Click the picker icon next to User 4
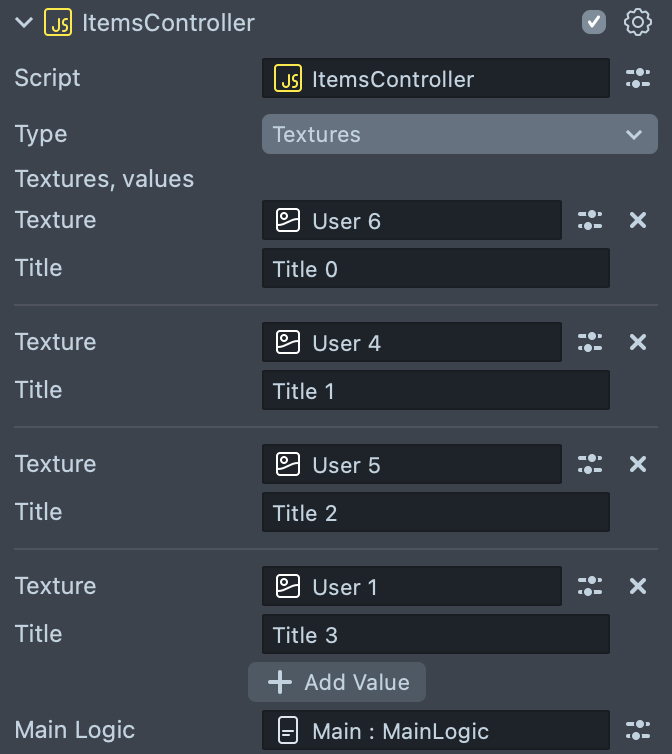 590,342
